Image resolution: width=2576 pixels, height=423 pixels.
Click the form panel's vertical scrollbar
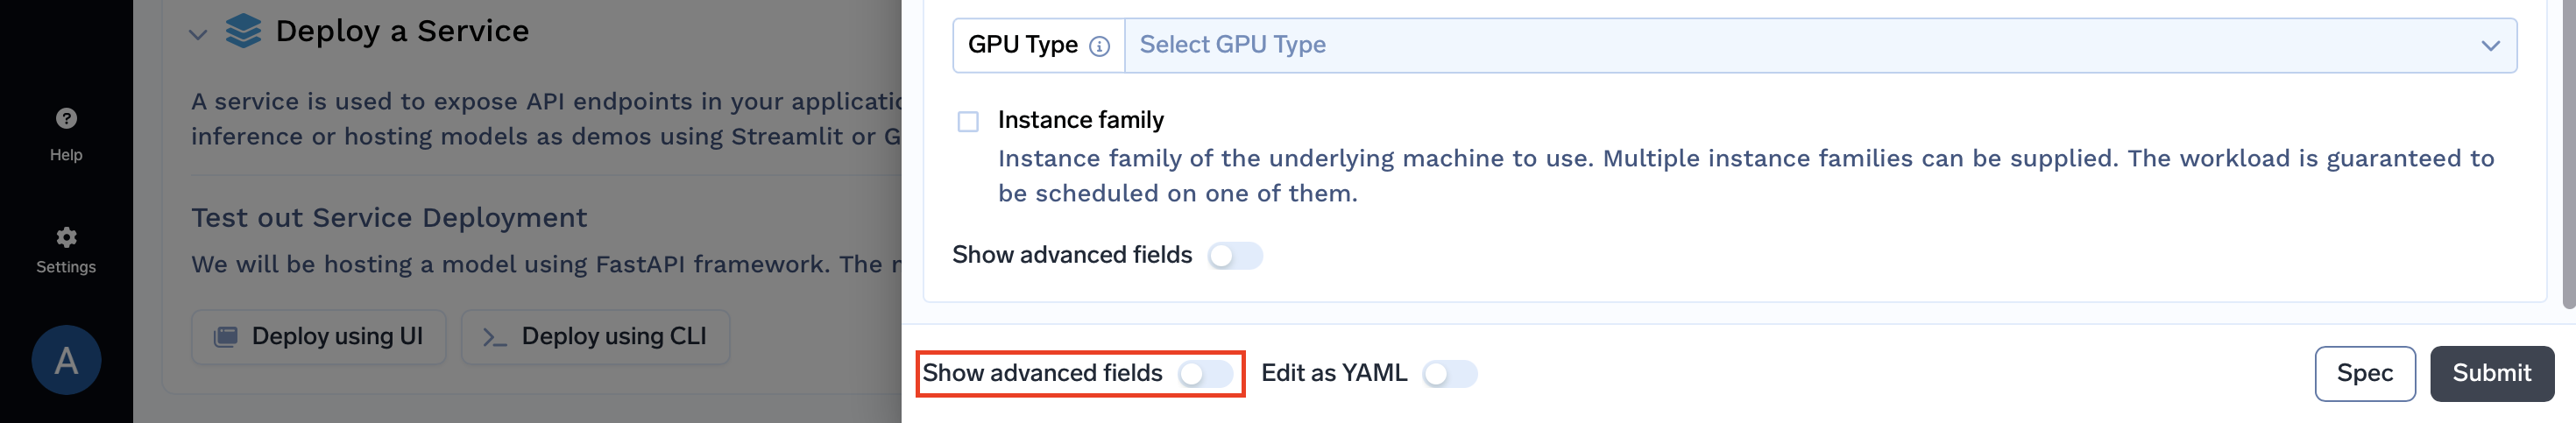(x=2567, y=150)
